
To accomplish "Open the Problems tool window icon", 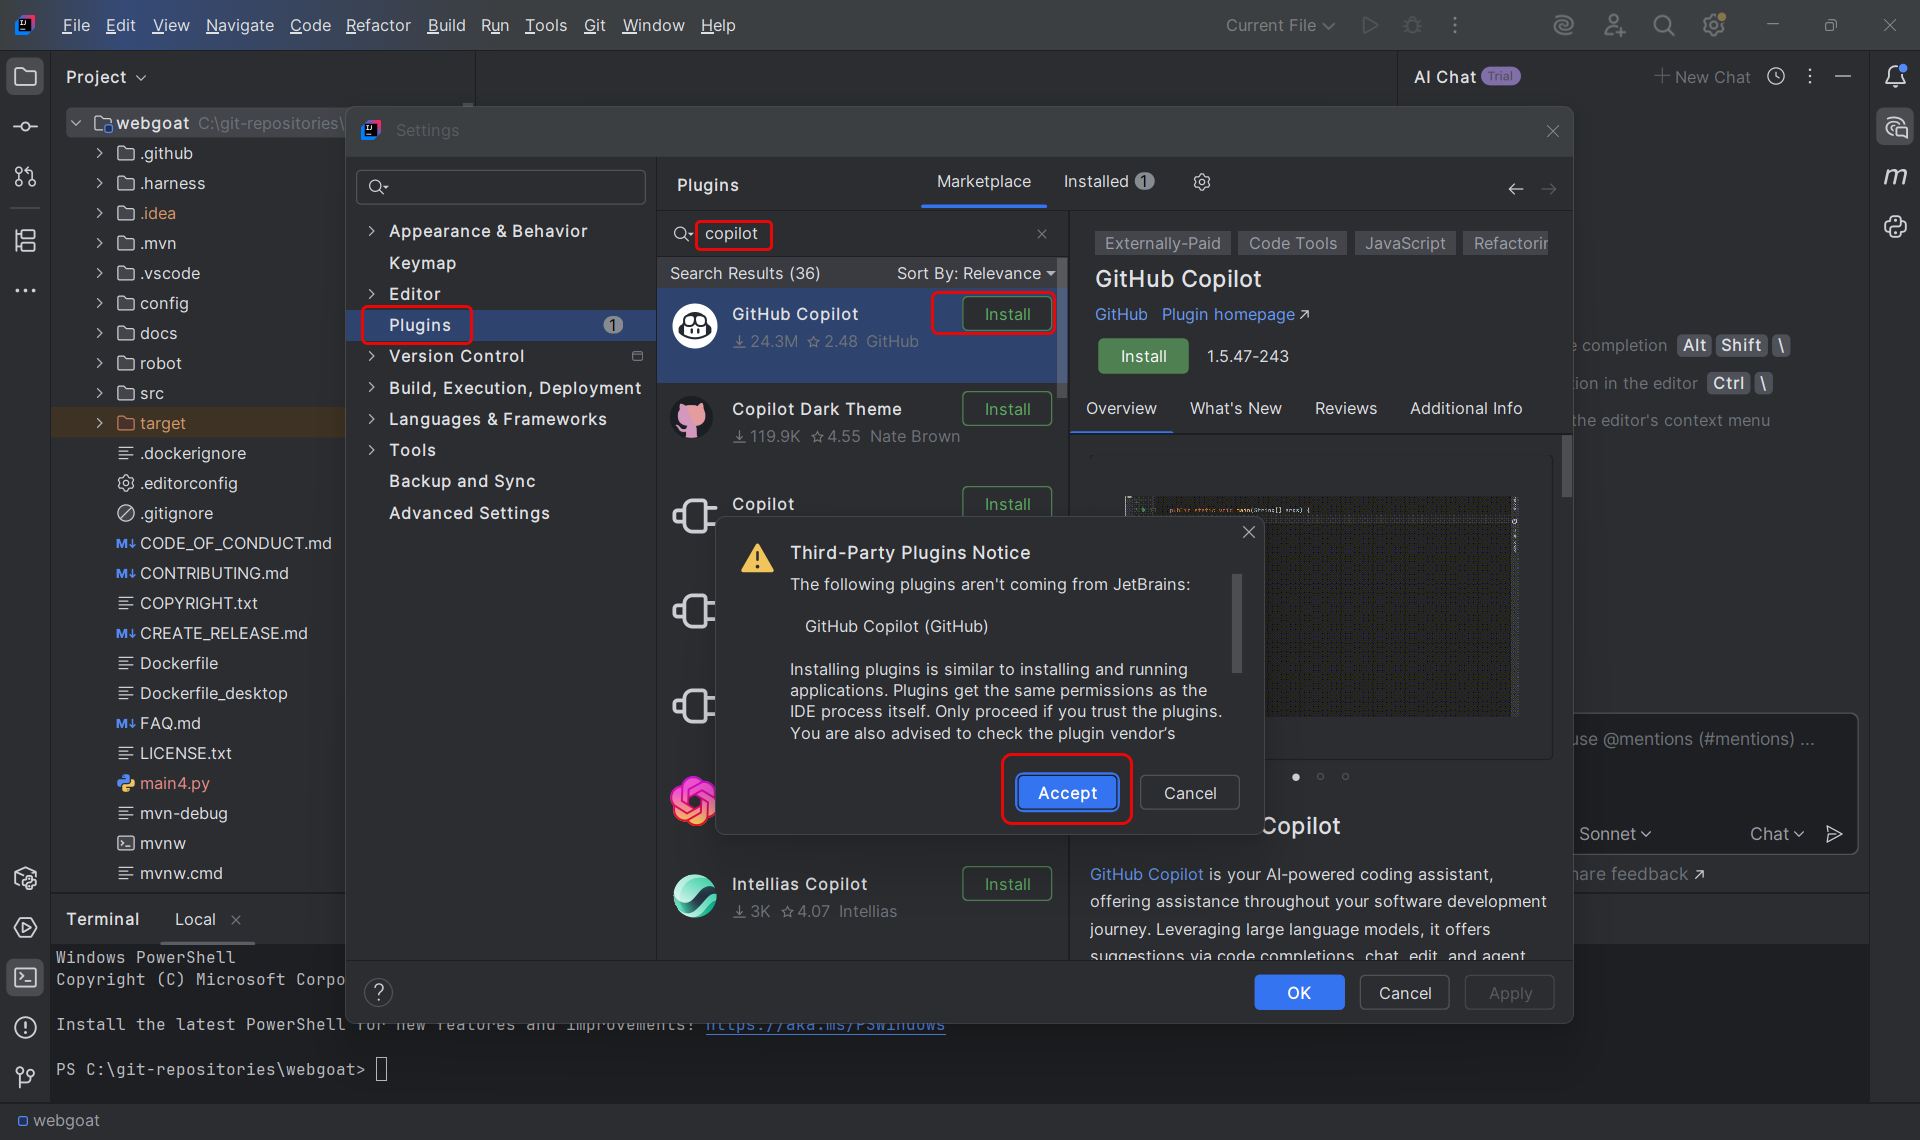I will pyautogui.click(x=26, y=1027).
